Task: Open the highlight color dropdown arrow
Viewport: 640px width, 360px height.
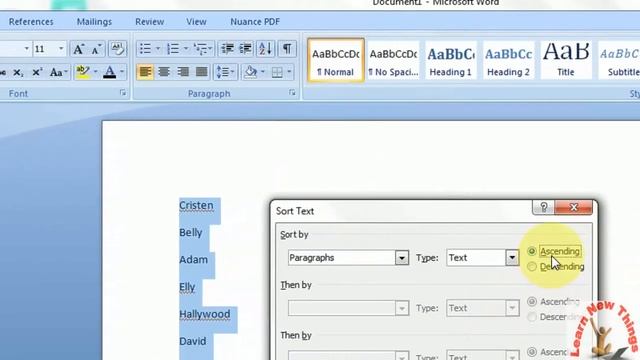Action: point(96,72)
